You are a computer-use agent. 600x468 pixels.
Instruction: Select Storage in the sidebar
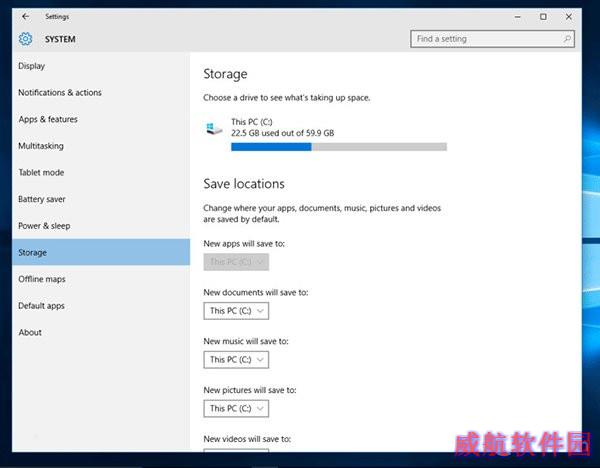click(101, 252)
